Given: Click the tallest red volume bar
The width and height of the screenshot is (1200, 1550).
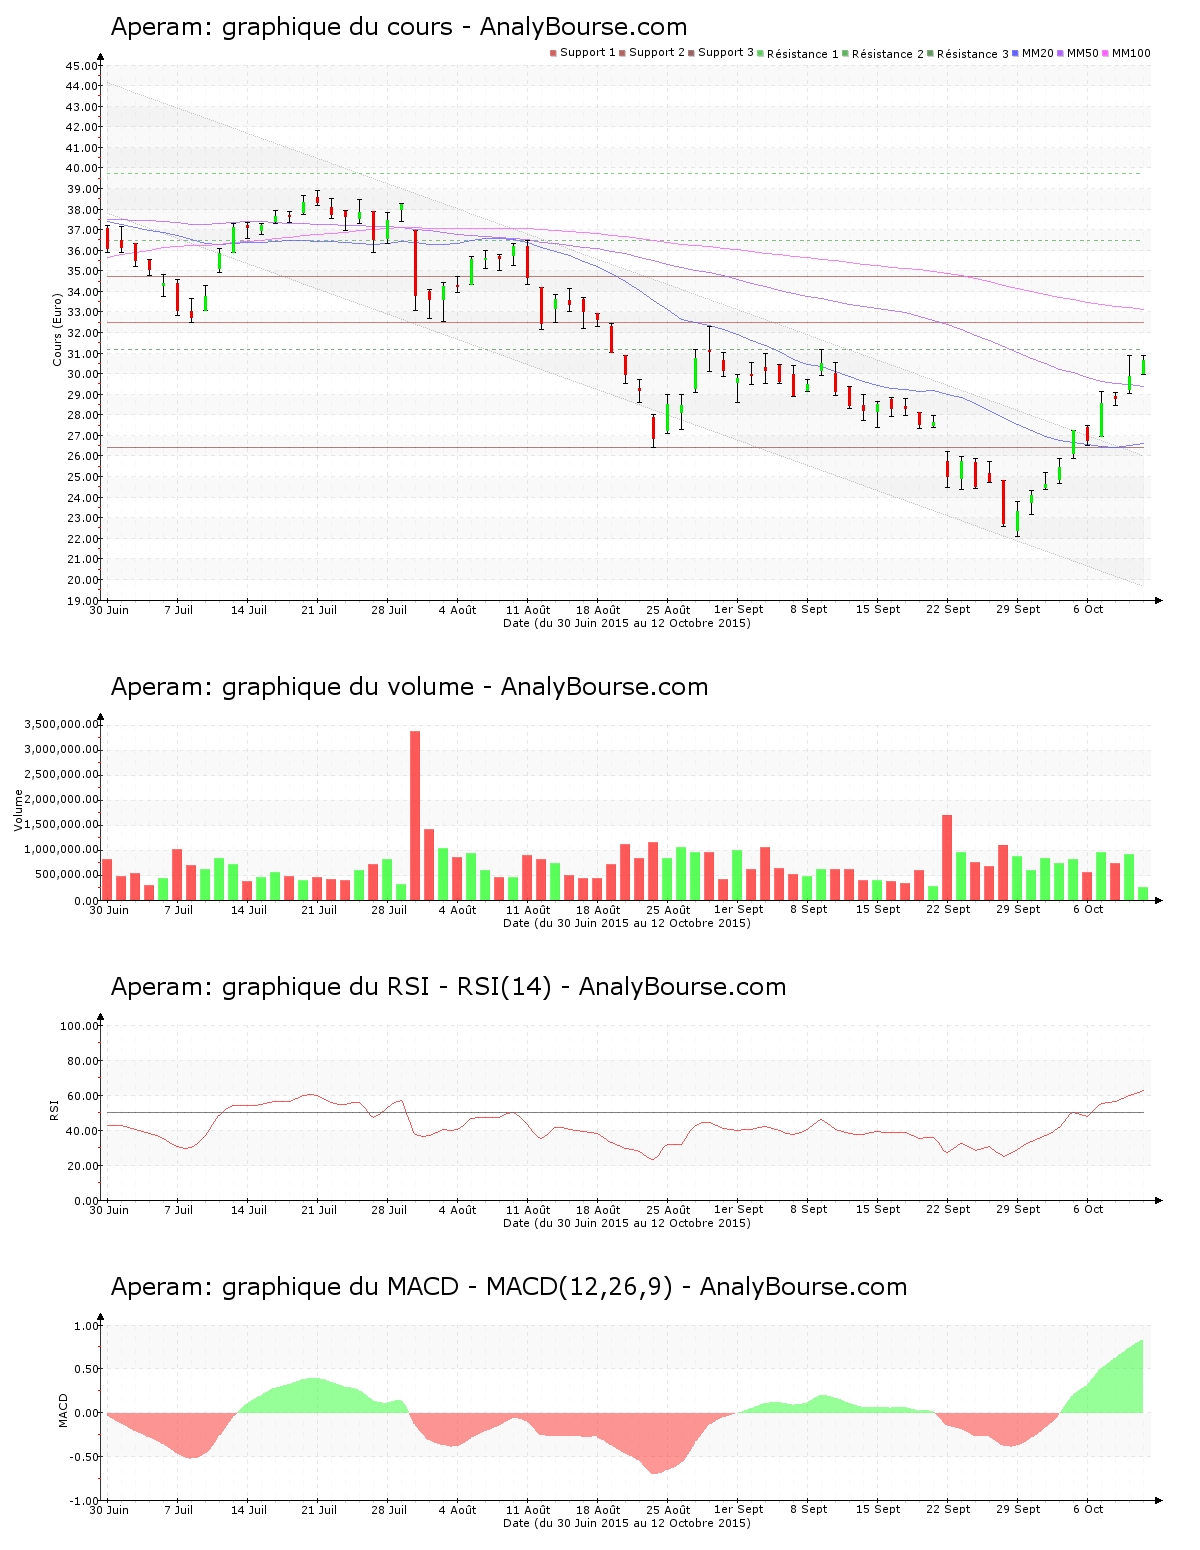Looking at the screenshot, I should tap(415, 815).
